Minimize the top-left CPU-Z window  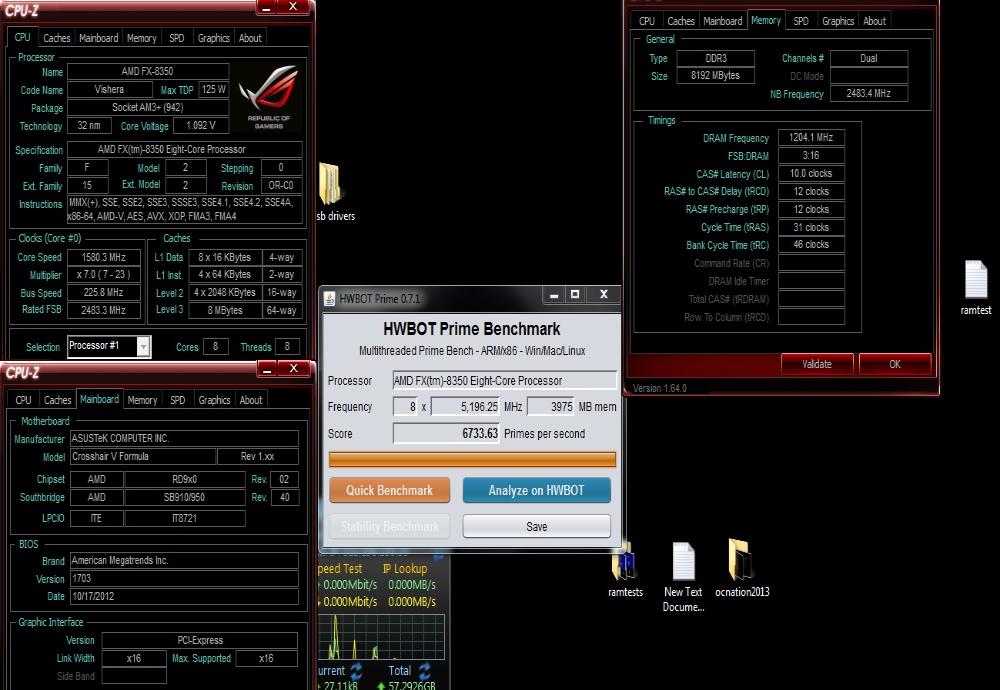click(x=267, y=7)
